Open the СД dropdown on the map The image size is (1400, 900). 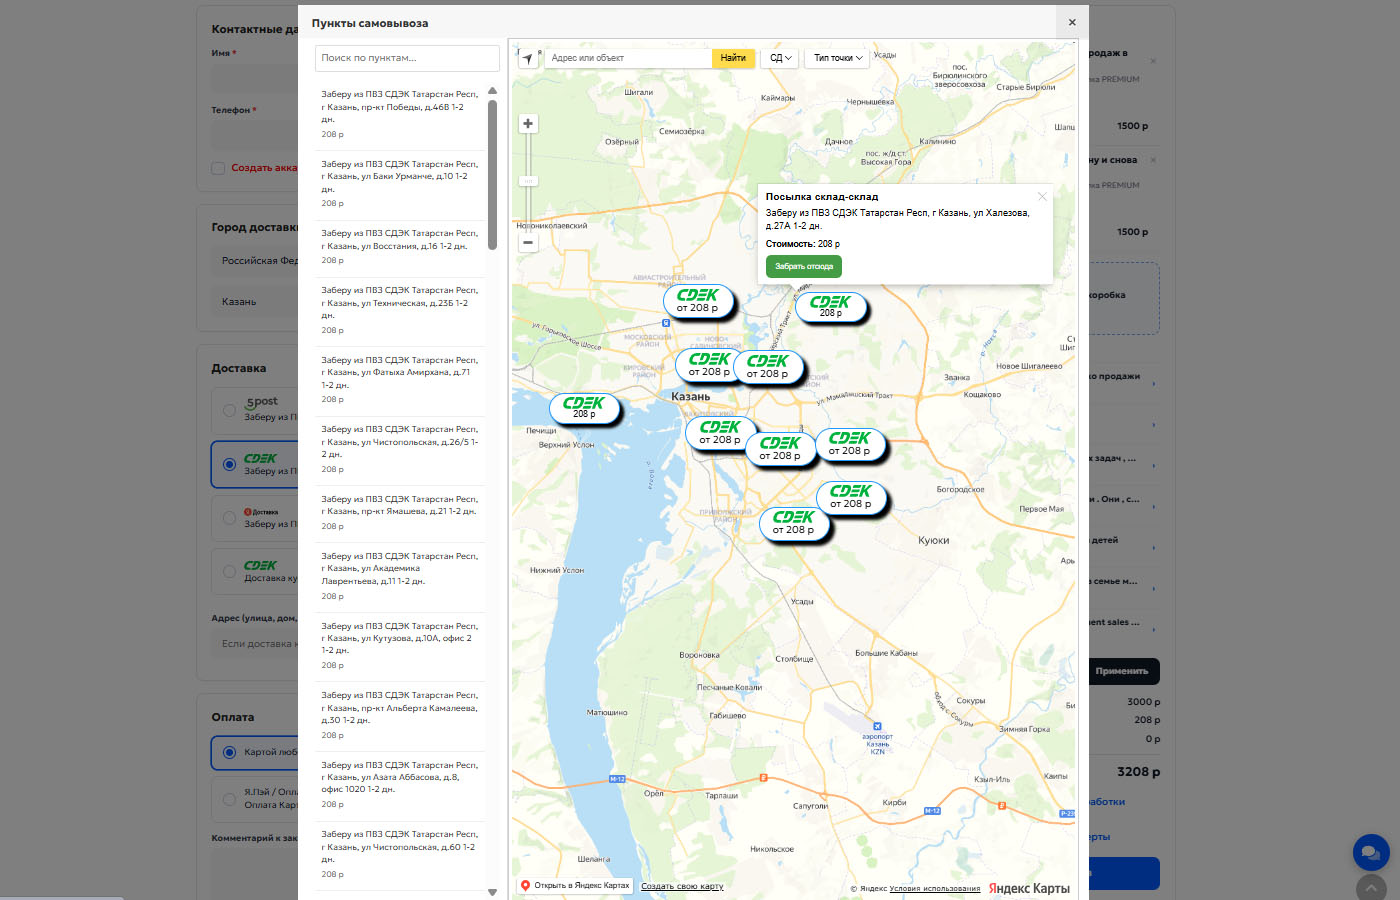780,58
